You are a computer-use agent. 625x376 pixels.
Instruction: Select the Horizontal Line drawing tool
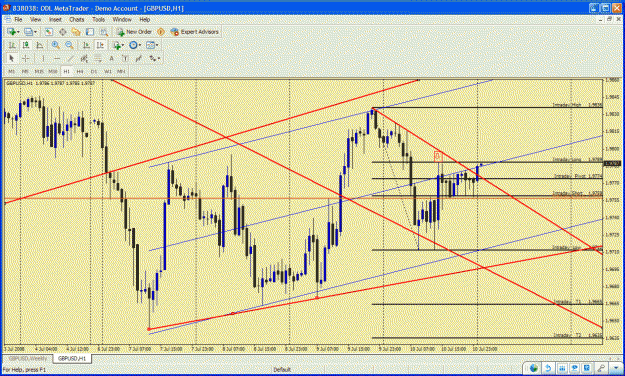[57, 59]
